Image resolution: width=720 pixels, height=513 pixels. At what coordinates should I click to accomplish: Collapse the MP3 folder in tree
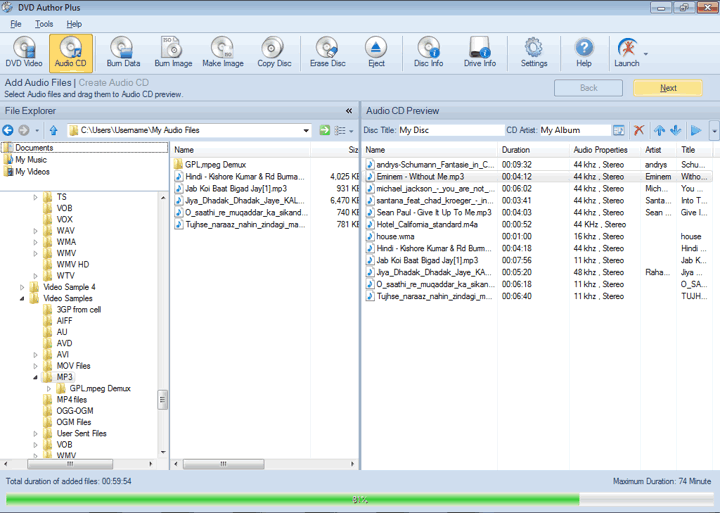(35, 377)
